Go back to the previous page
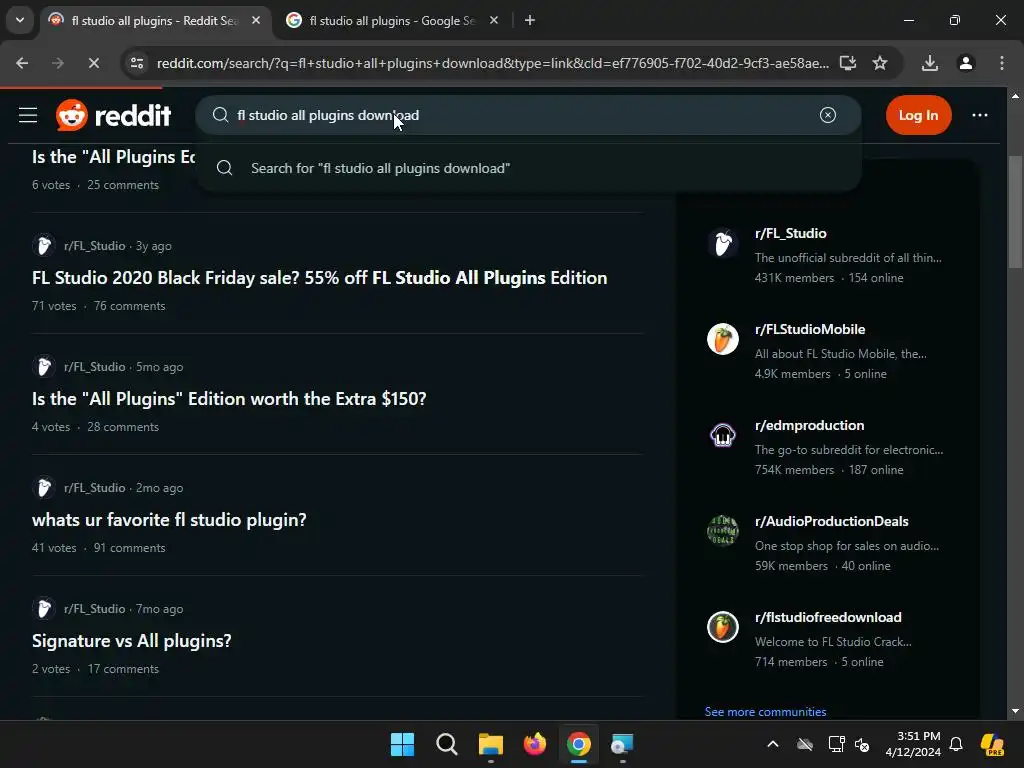 pyautogui.click(x=22, y=63)
